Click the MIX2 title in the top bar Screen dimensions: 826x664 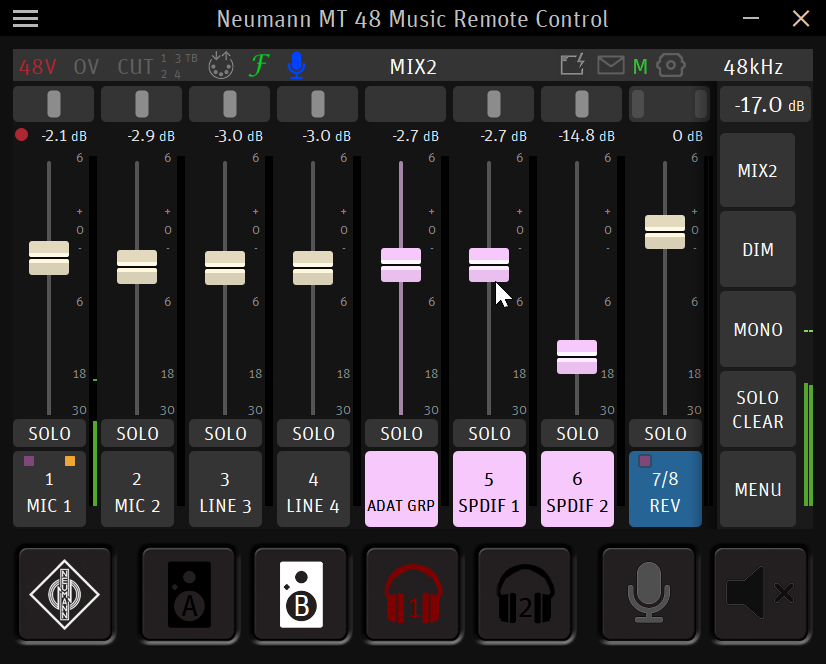pos(413,67)
